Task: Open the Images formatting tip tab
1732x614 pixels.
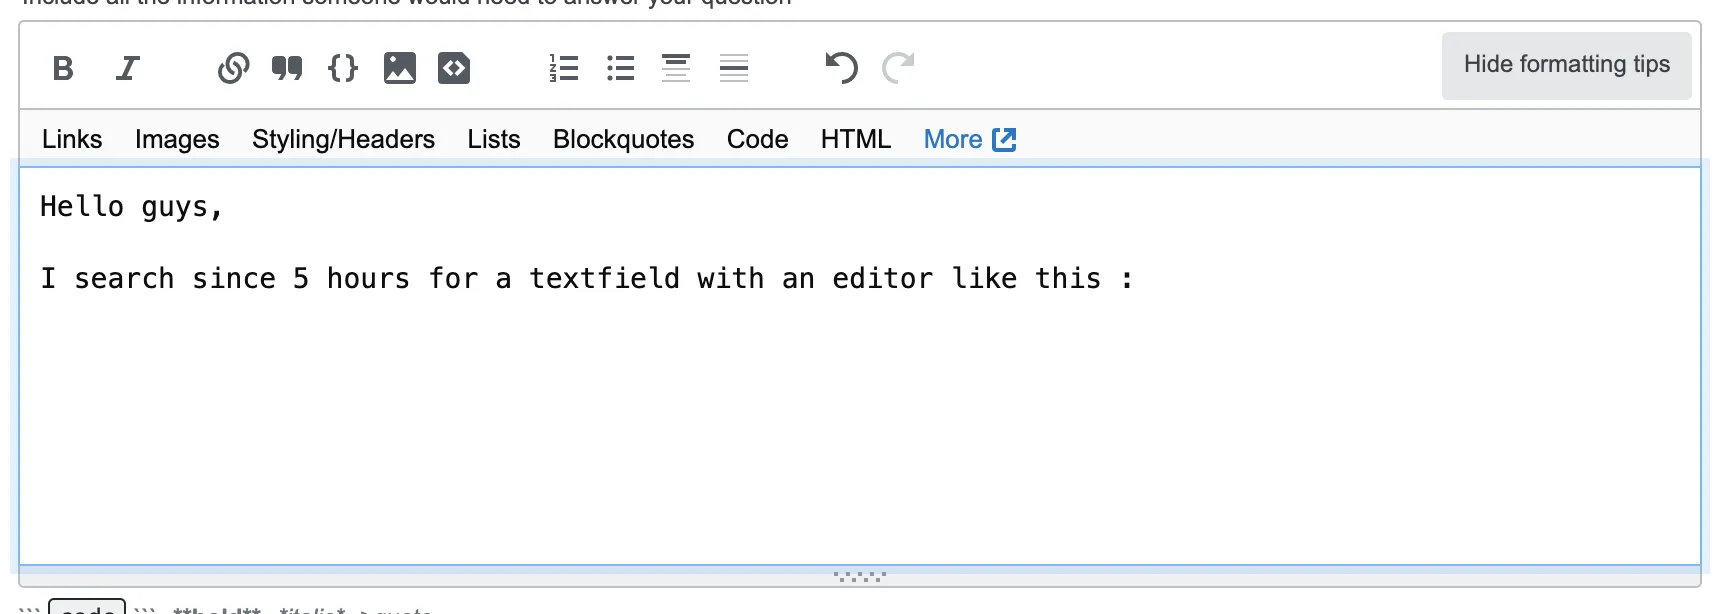Action: (177, 139)
